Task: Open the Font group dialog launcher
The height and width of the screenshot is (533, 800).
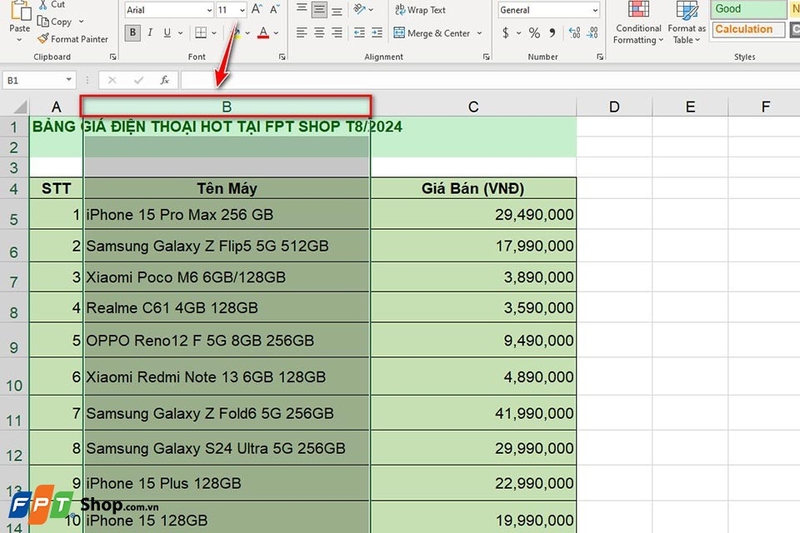Action: pos(282,57)
